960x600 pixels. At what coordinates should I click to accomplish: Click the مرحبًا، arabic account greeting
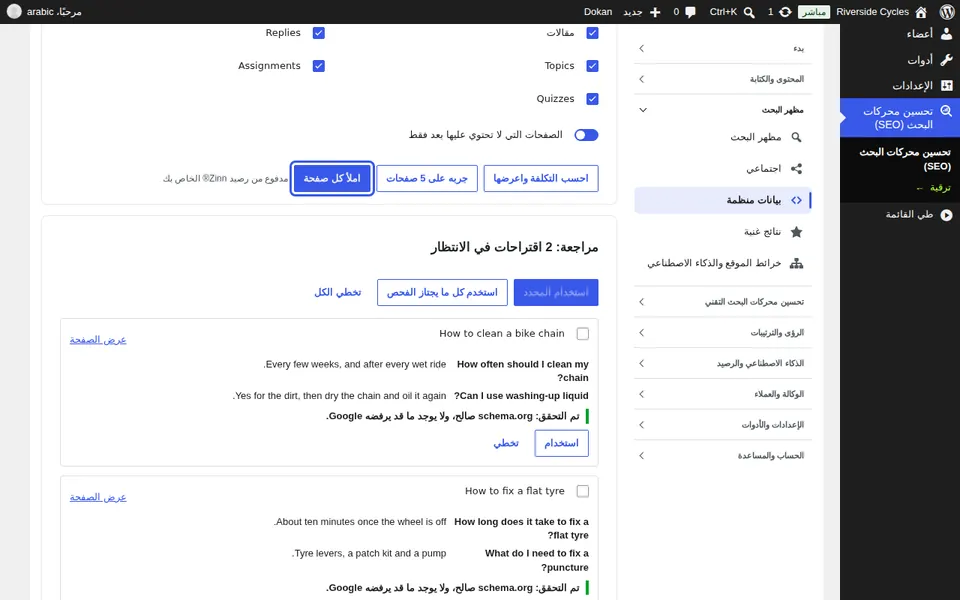tap(54, 12)
